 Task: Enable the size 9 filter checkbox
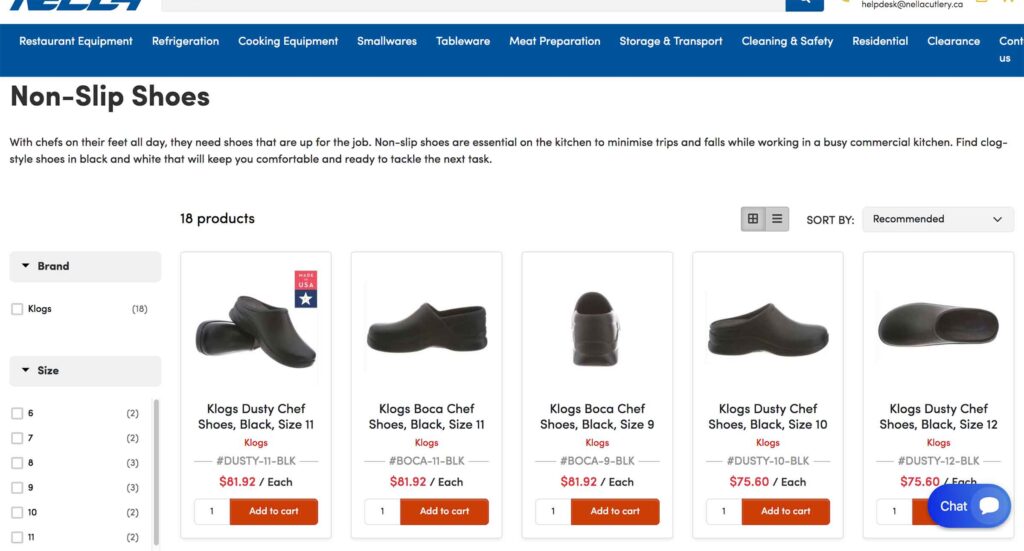(x=17, y=488)
